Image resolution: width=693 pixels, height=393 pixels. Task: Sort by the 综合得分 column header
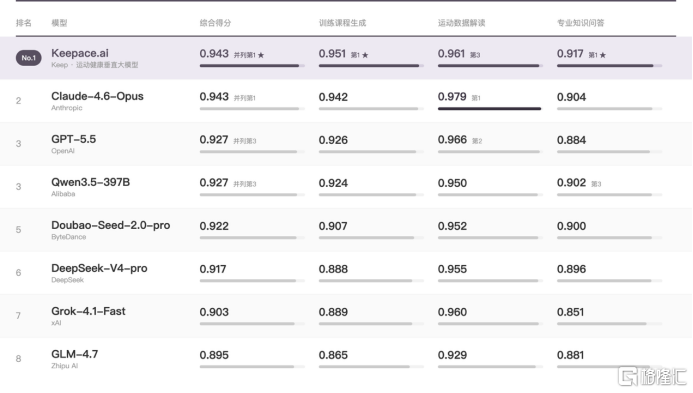pos(215,23)
